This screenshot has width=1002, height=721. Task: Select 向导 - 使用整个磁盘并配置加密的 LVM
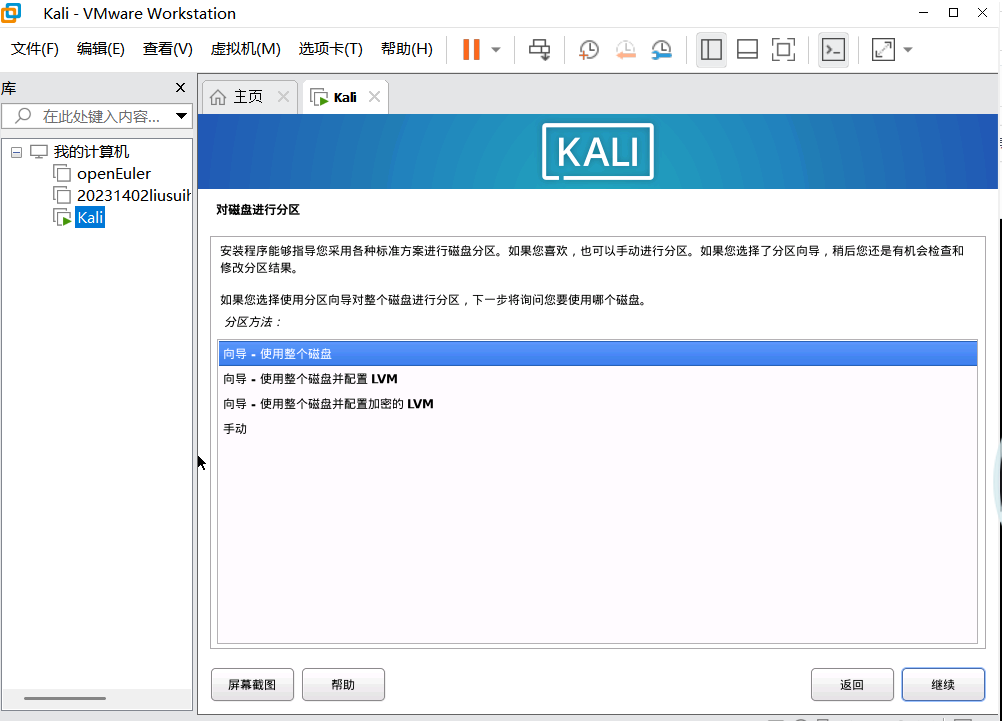point(597,403)
